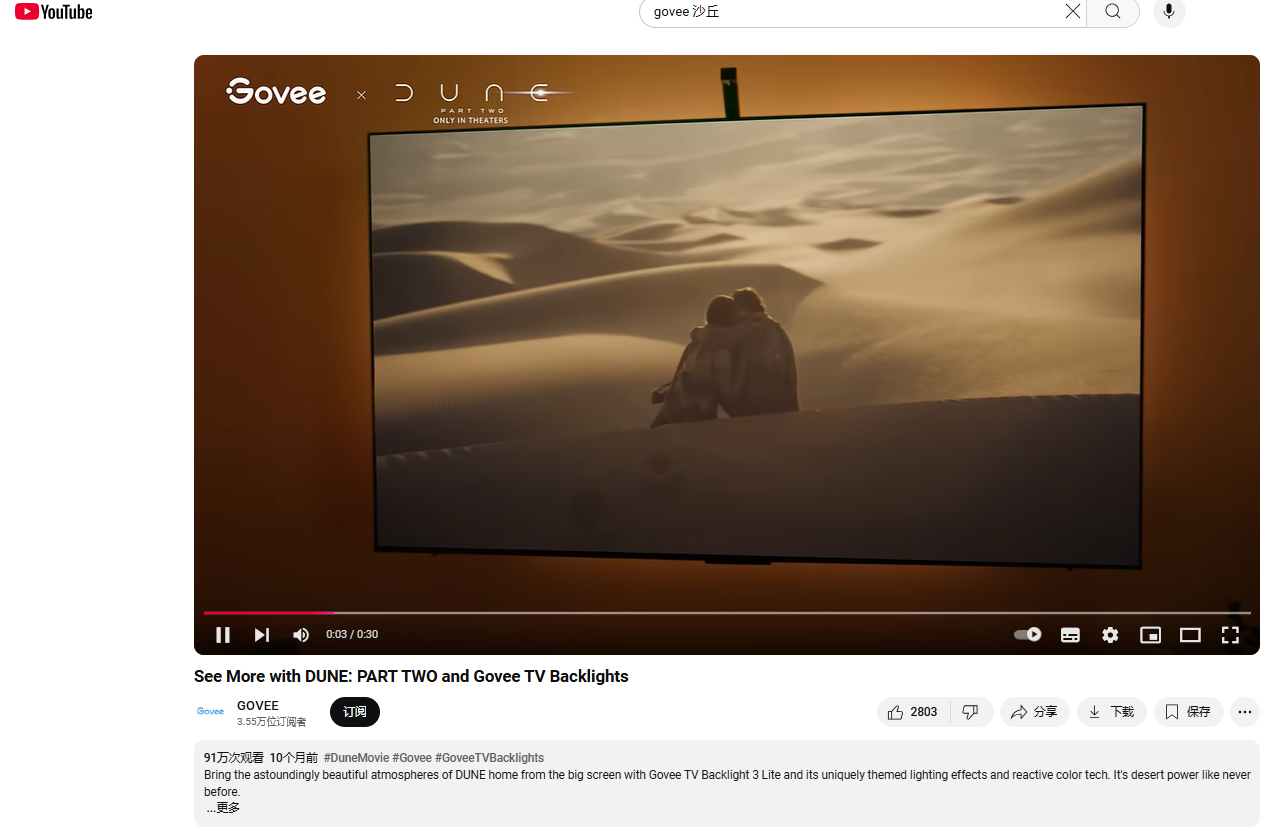Open the miniplayer mode
Image resolution: width=1264 pixels, height=831 pixels.
[1150, 635]
